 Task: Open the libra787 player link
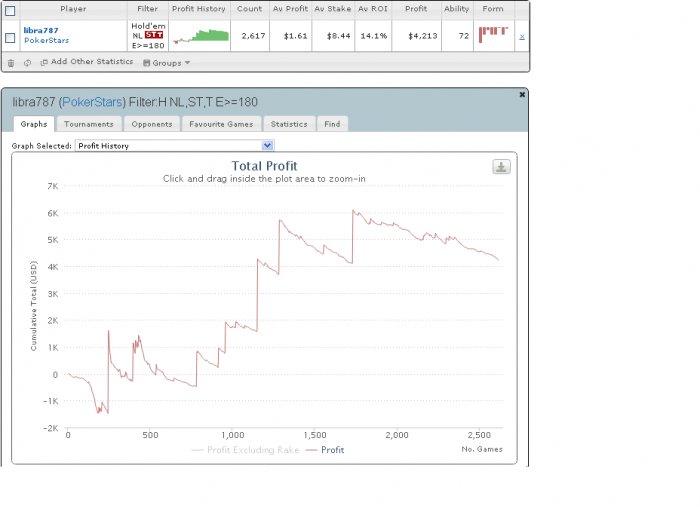tap(41, 30)
